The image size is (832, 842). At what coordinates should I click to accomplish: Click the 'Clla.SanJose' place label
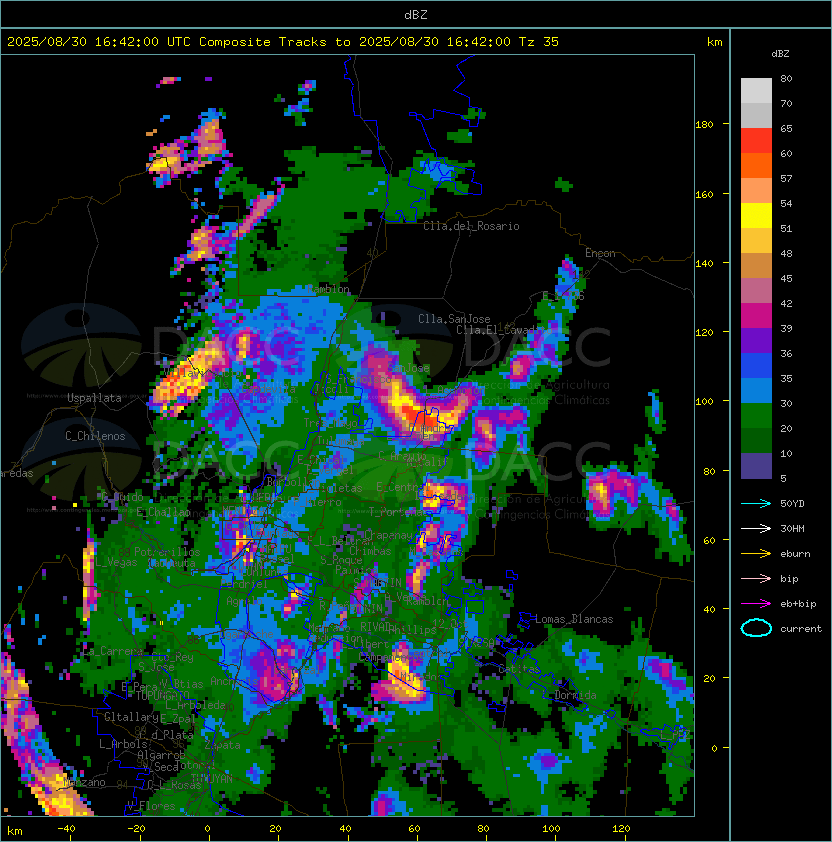tap(454, 319)
